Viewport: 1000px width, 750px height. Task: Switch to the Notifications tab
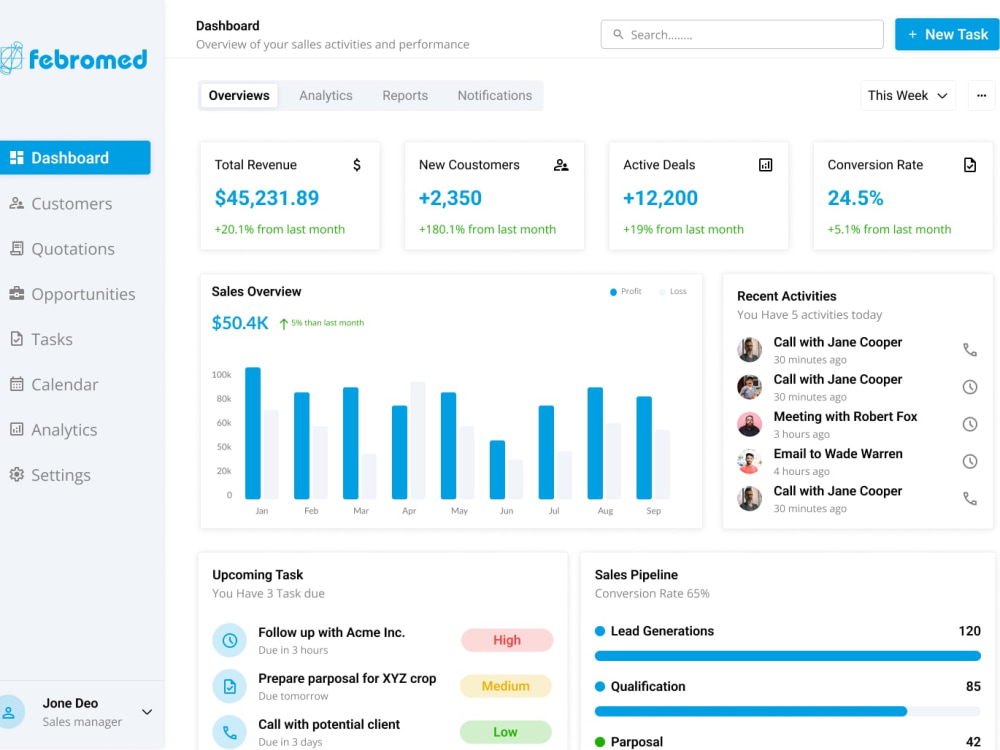[x=495, y=96]
